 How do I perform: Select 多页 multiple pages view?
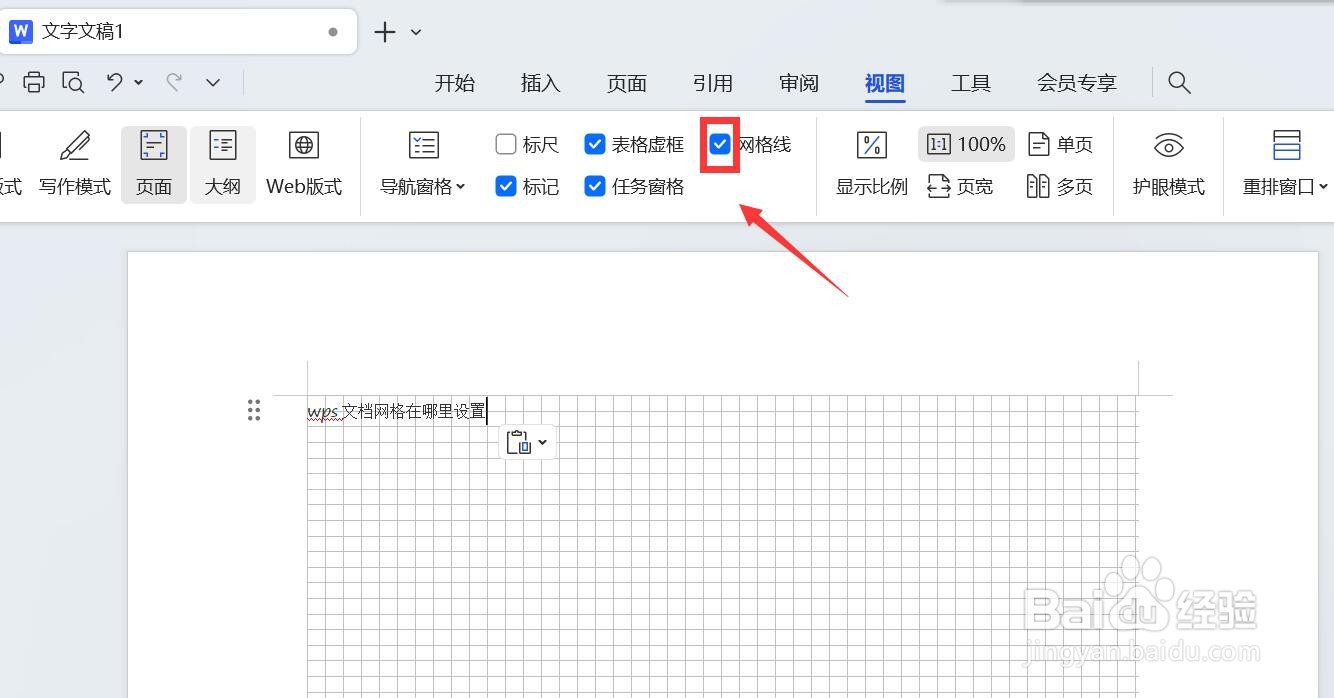(1060, 186)
